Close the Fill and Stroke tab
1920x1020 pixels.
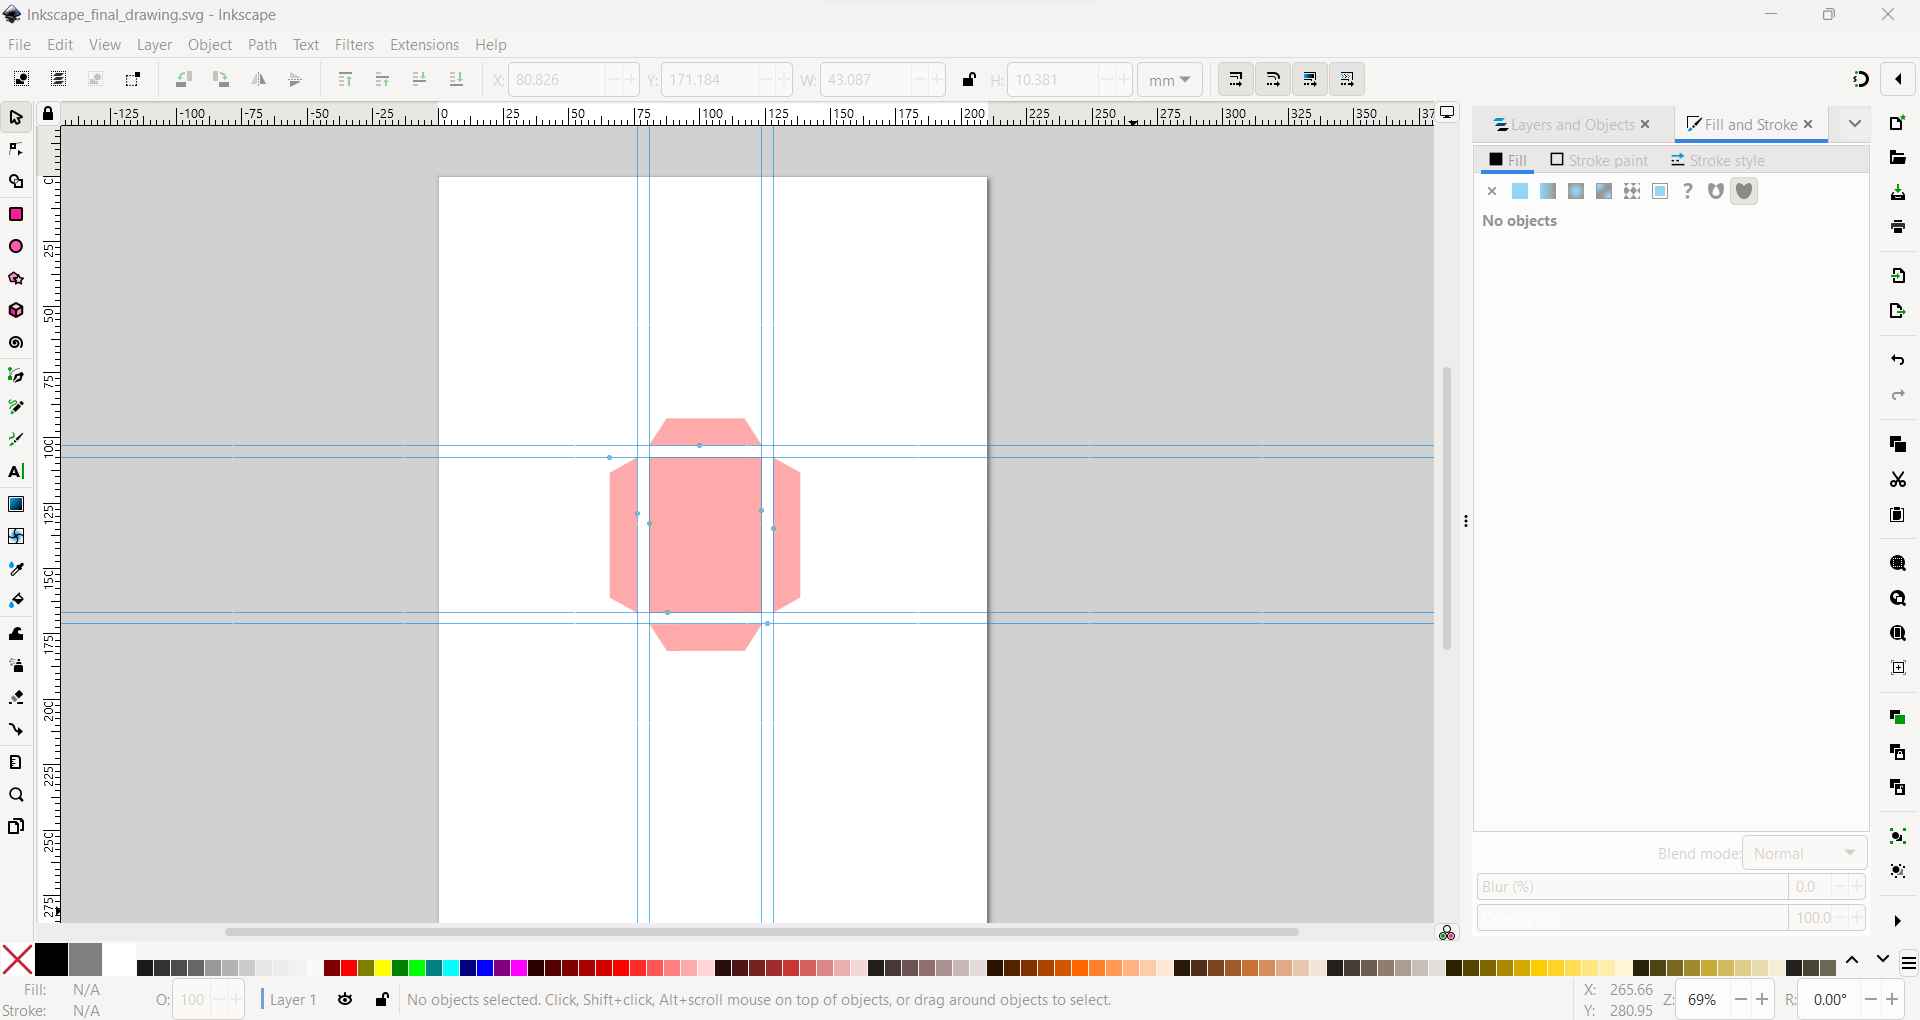click(1809, 125)
